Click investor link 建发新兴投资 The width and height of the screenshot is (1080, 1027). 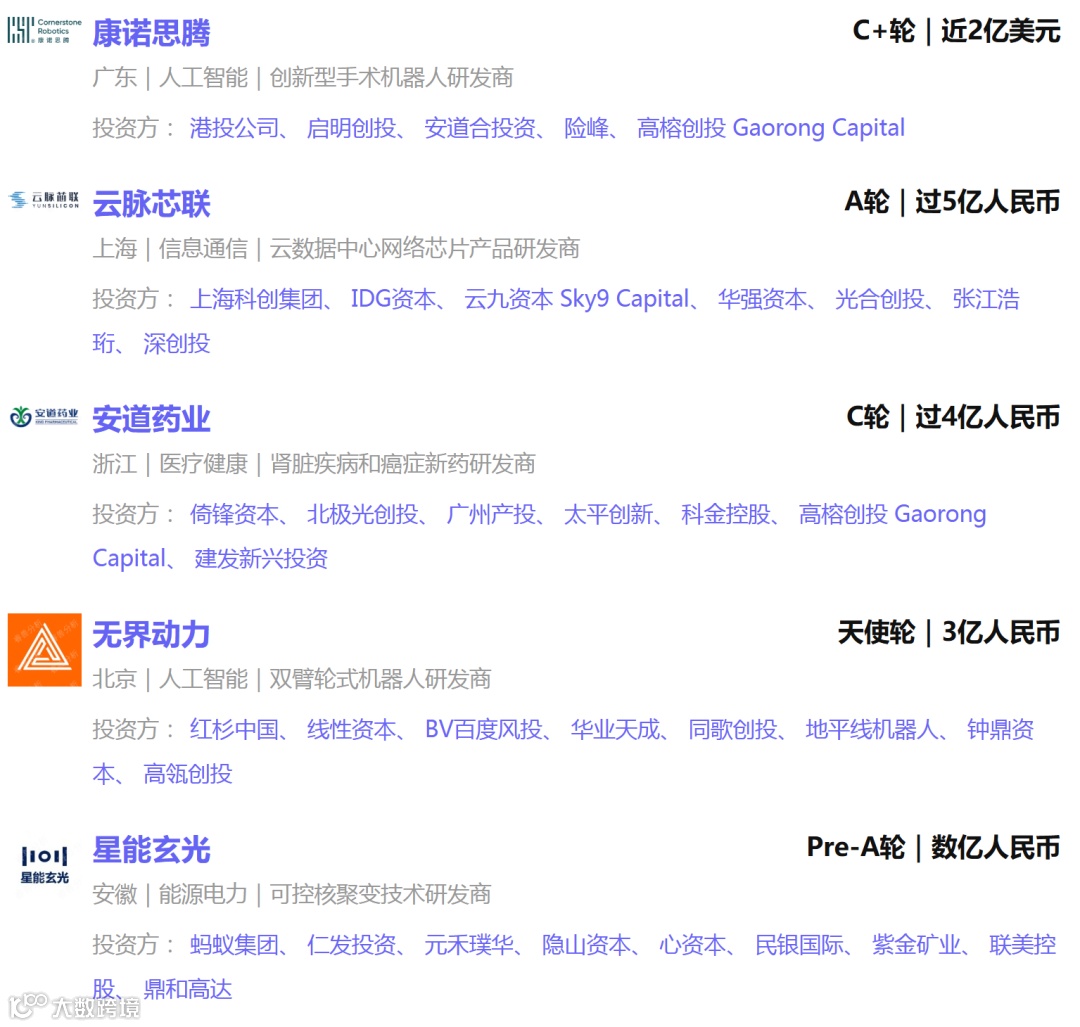coord(261,559)
